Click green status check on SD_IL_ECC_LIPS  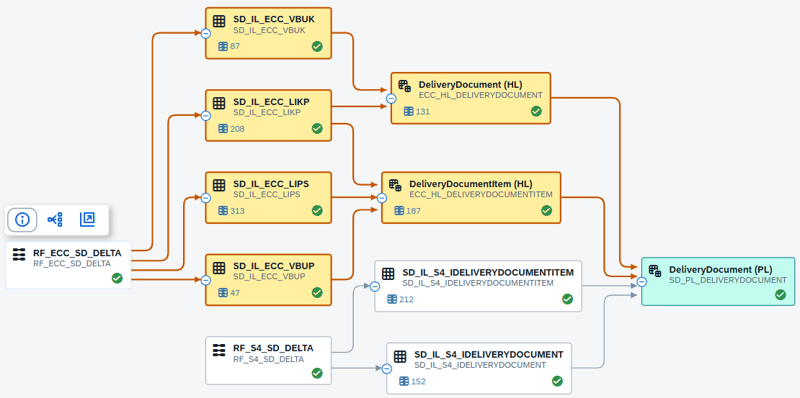click(317, 210)
